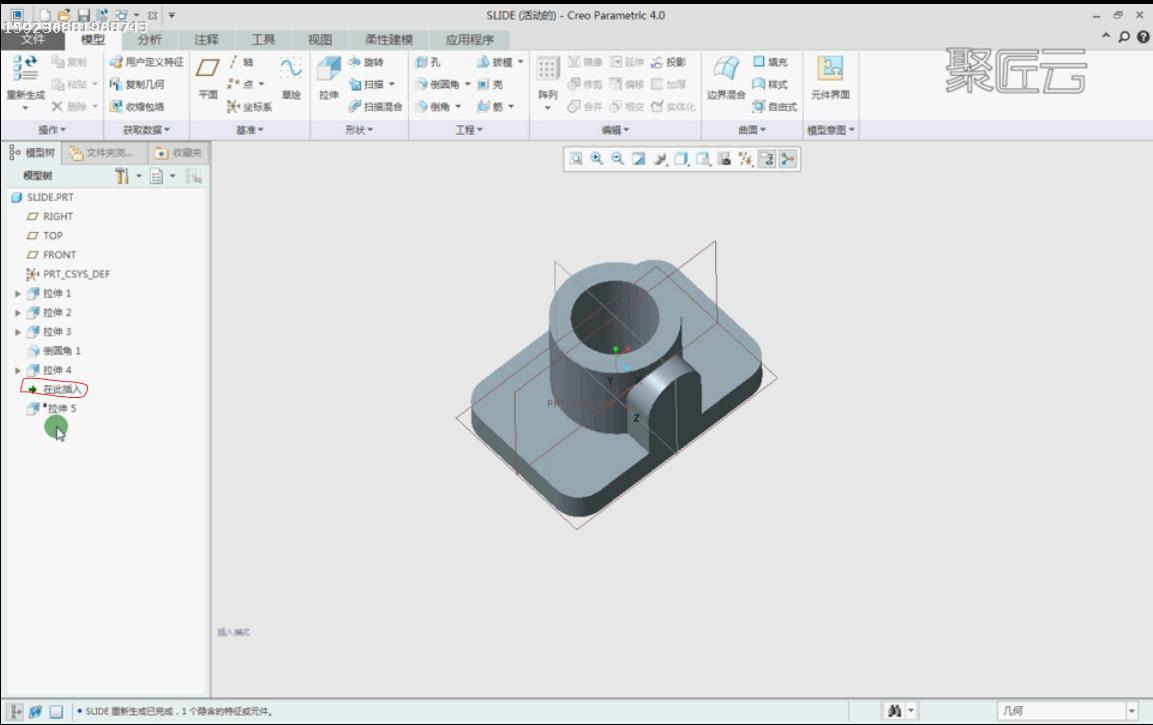Click the Hole (孔) feature tool
The image size is (1153, 725).
(x=428, y=62)
